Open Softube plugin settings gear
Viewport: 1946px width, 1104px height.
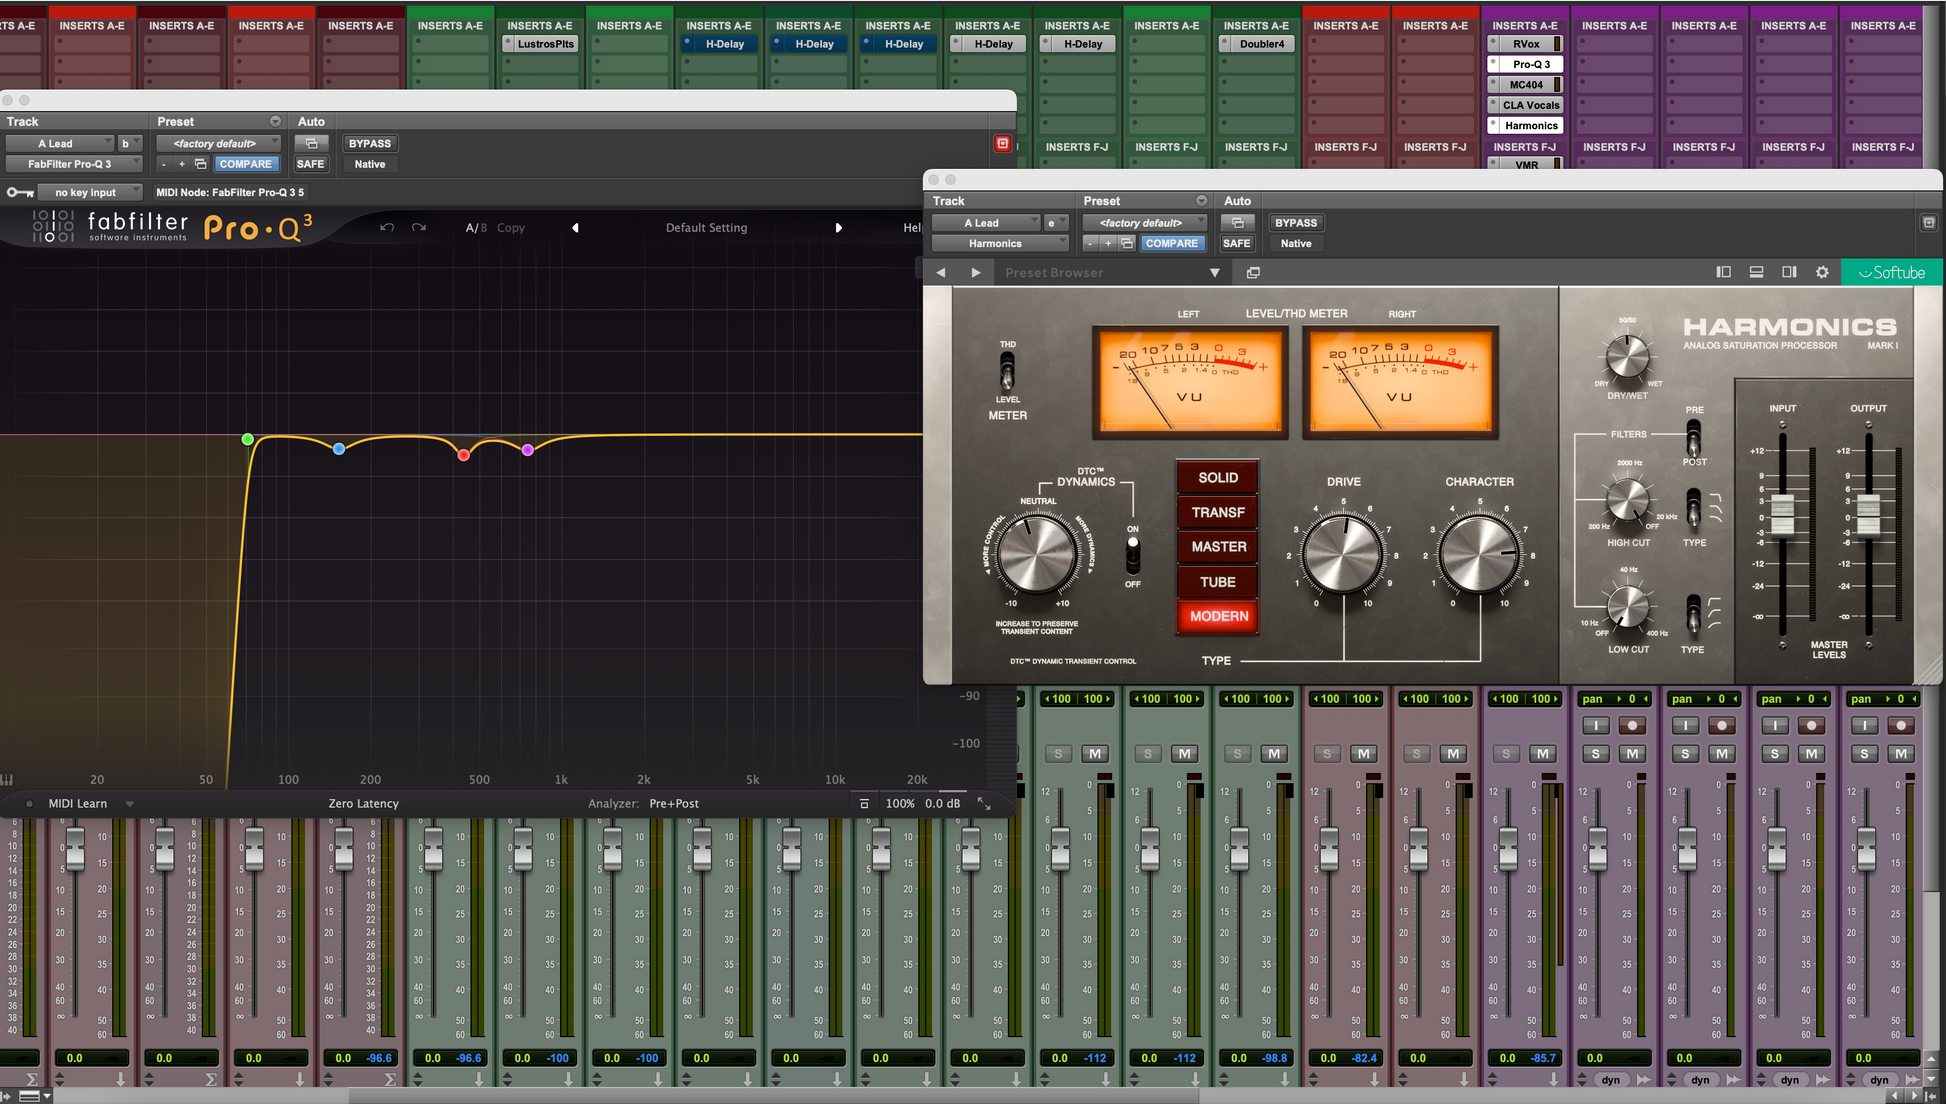[1822, 272]
